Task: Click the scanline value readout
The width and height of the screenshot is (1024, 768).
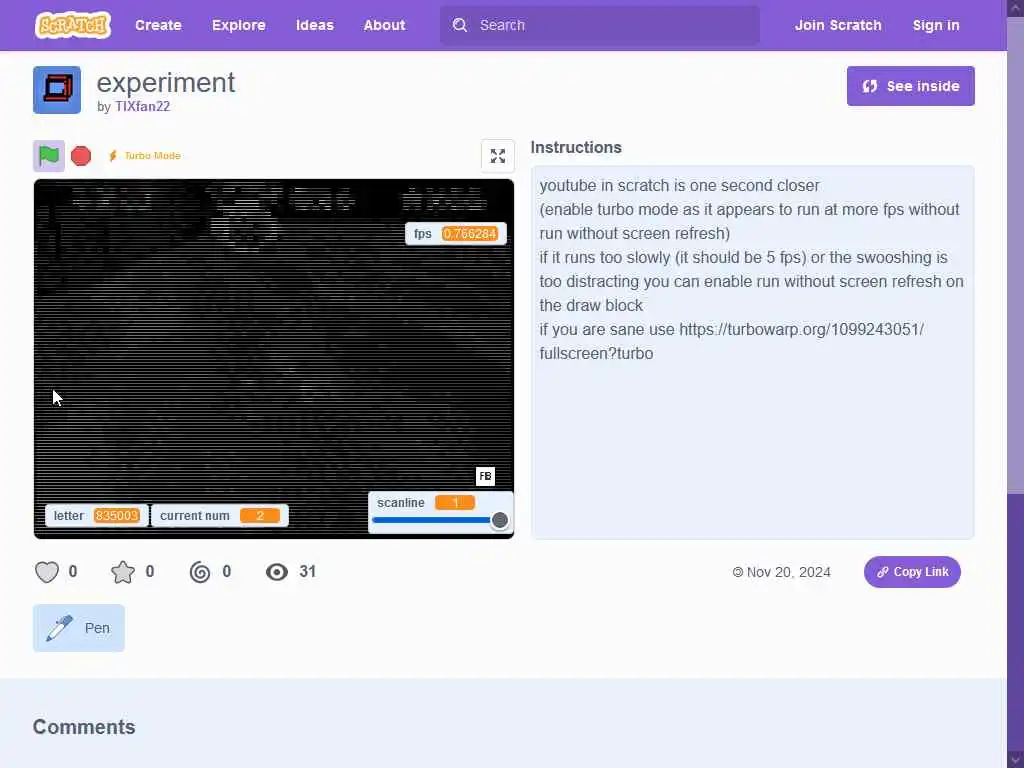Action: (455, 502)
